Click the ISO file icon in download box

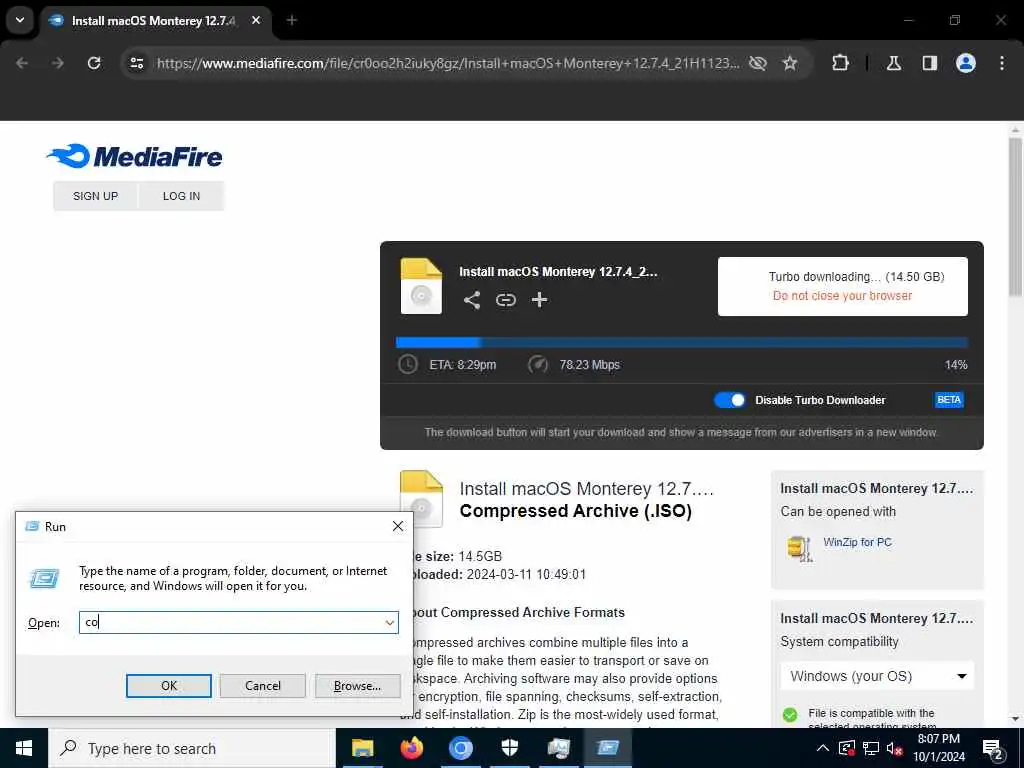pos(421,286)
